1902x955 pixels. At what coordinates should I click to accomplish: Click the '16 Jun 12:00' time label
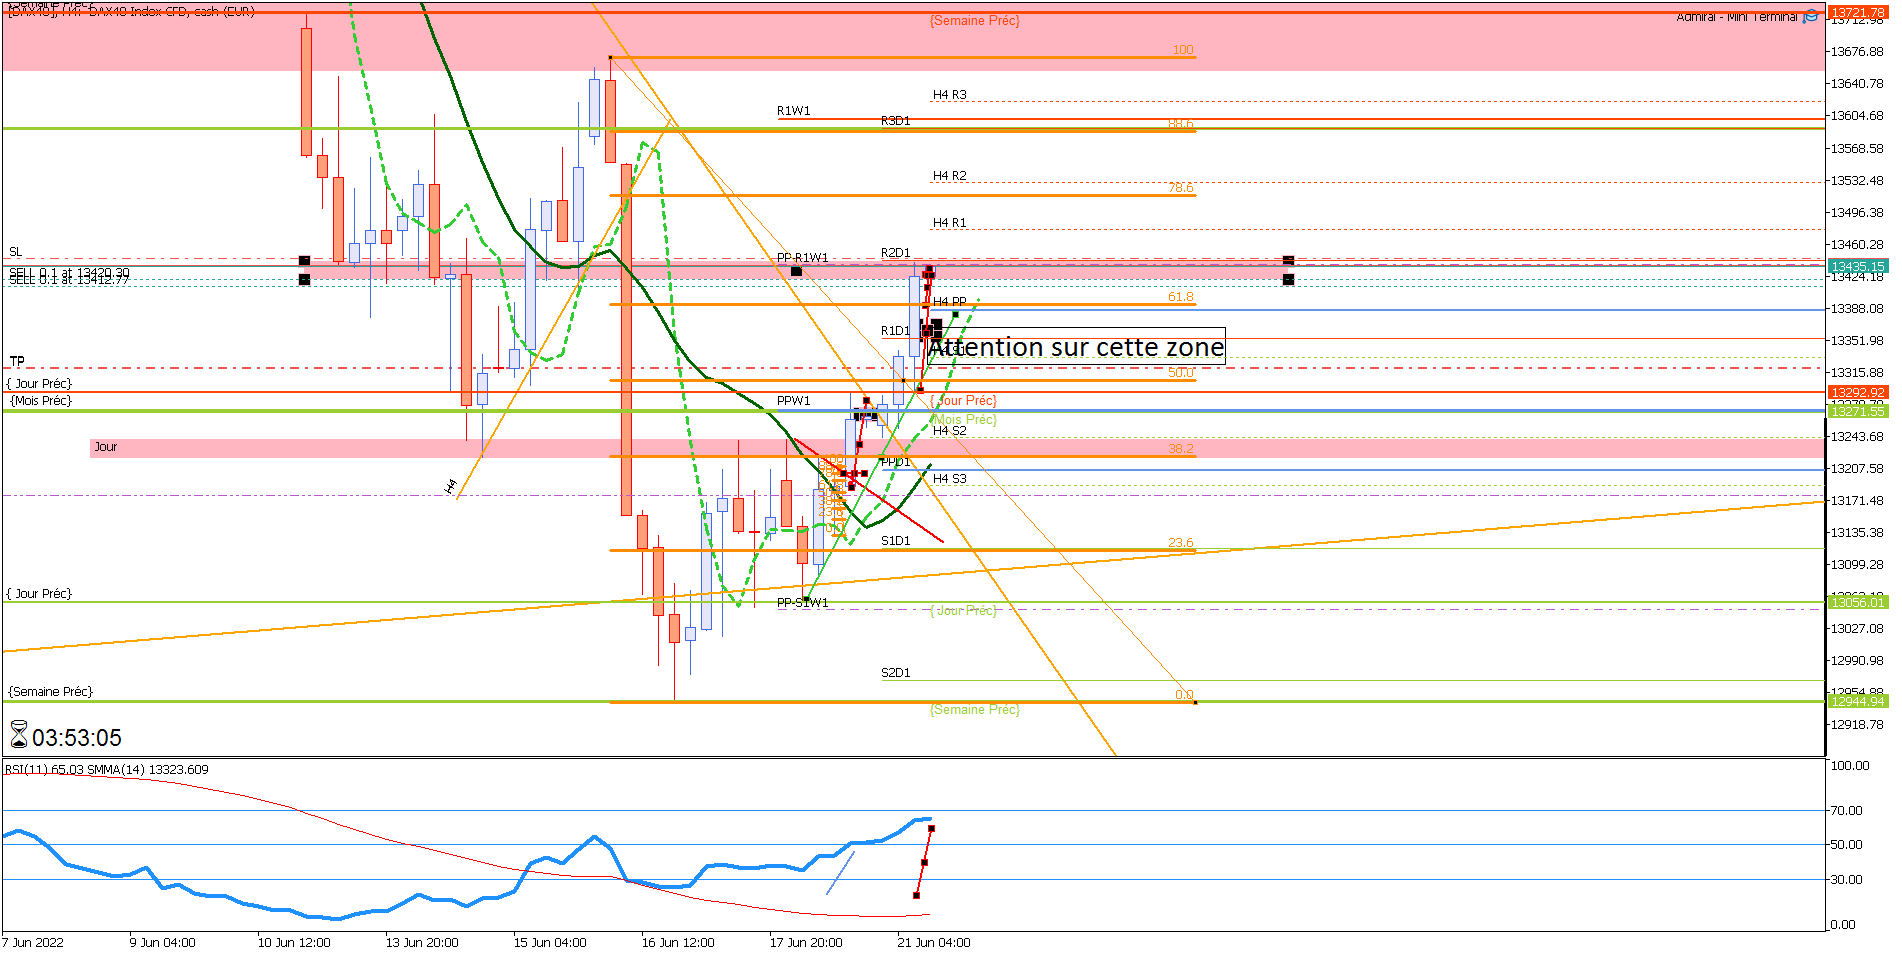tap(678, 943)
